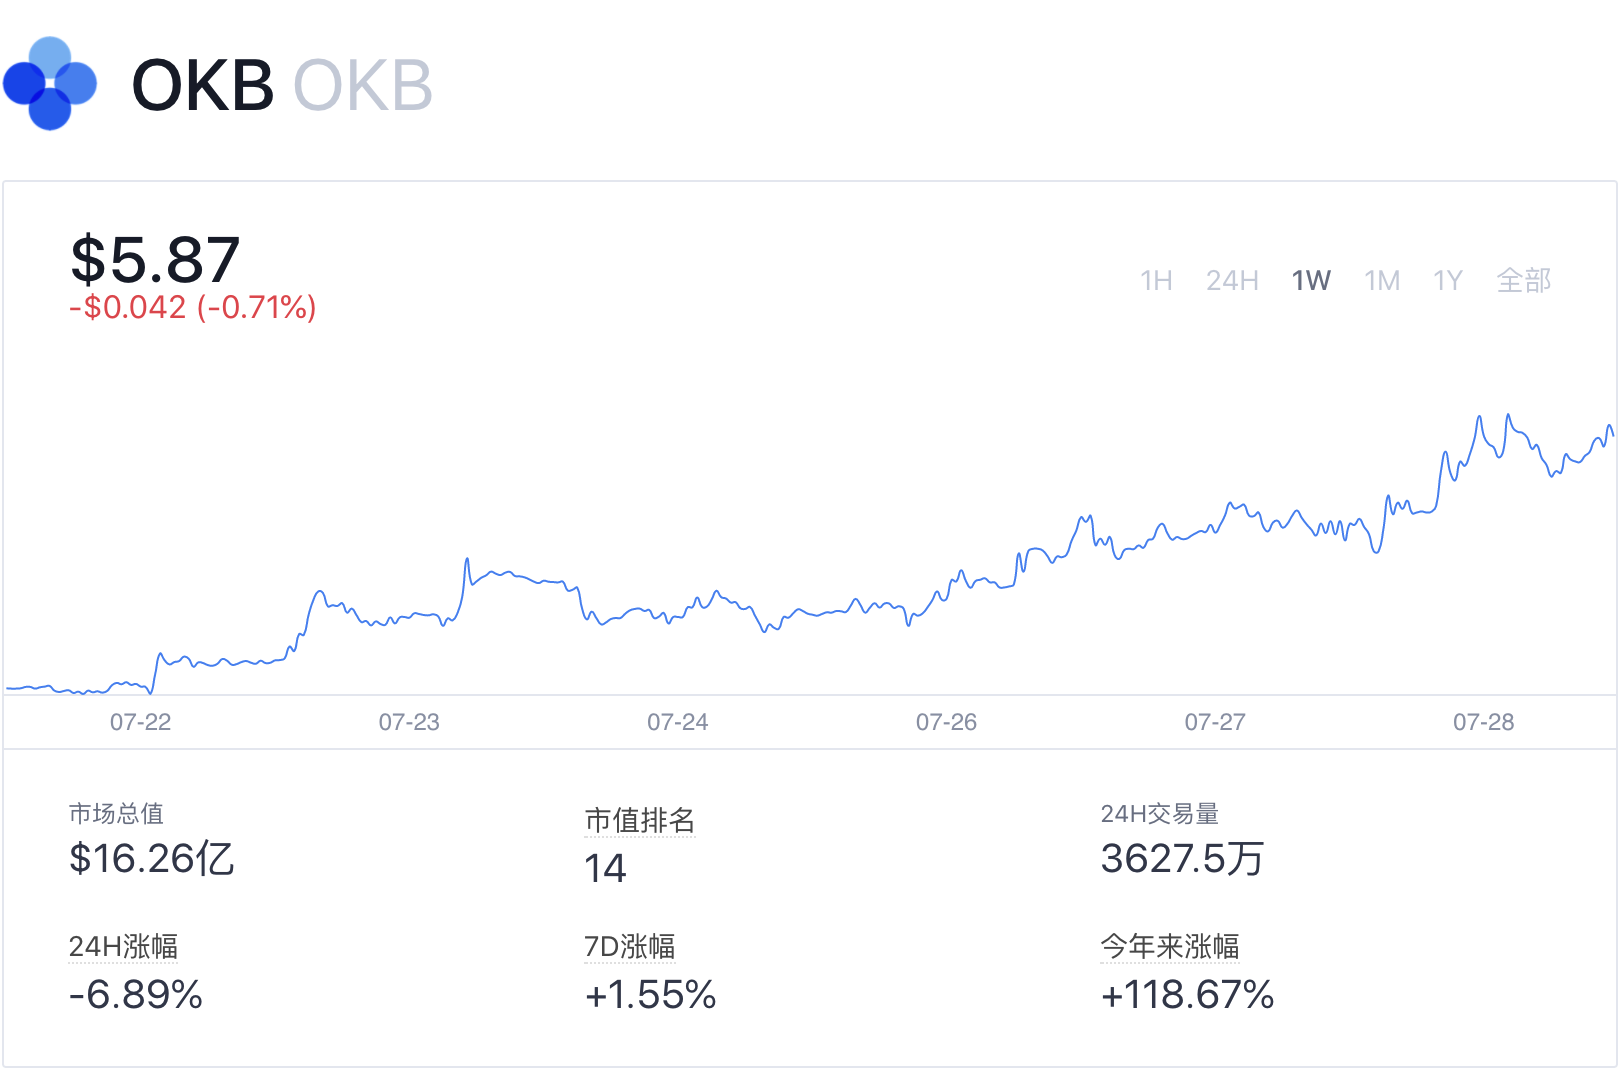1620x1068 pixels.
Task: Click the OKB coin name title
Action: [x=203, y=85]
